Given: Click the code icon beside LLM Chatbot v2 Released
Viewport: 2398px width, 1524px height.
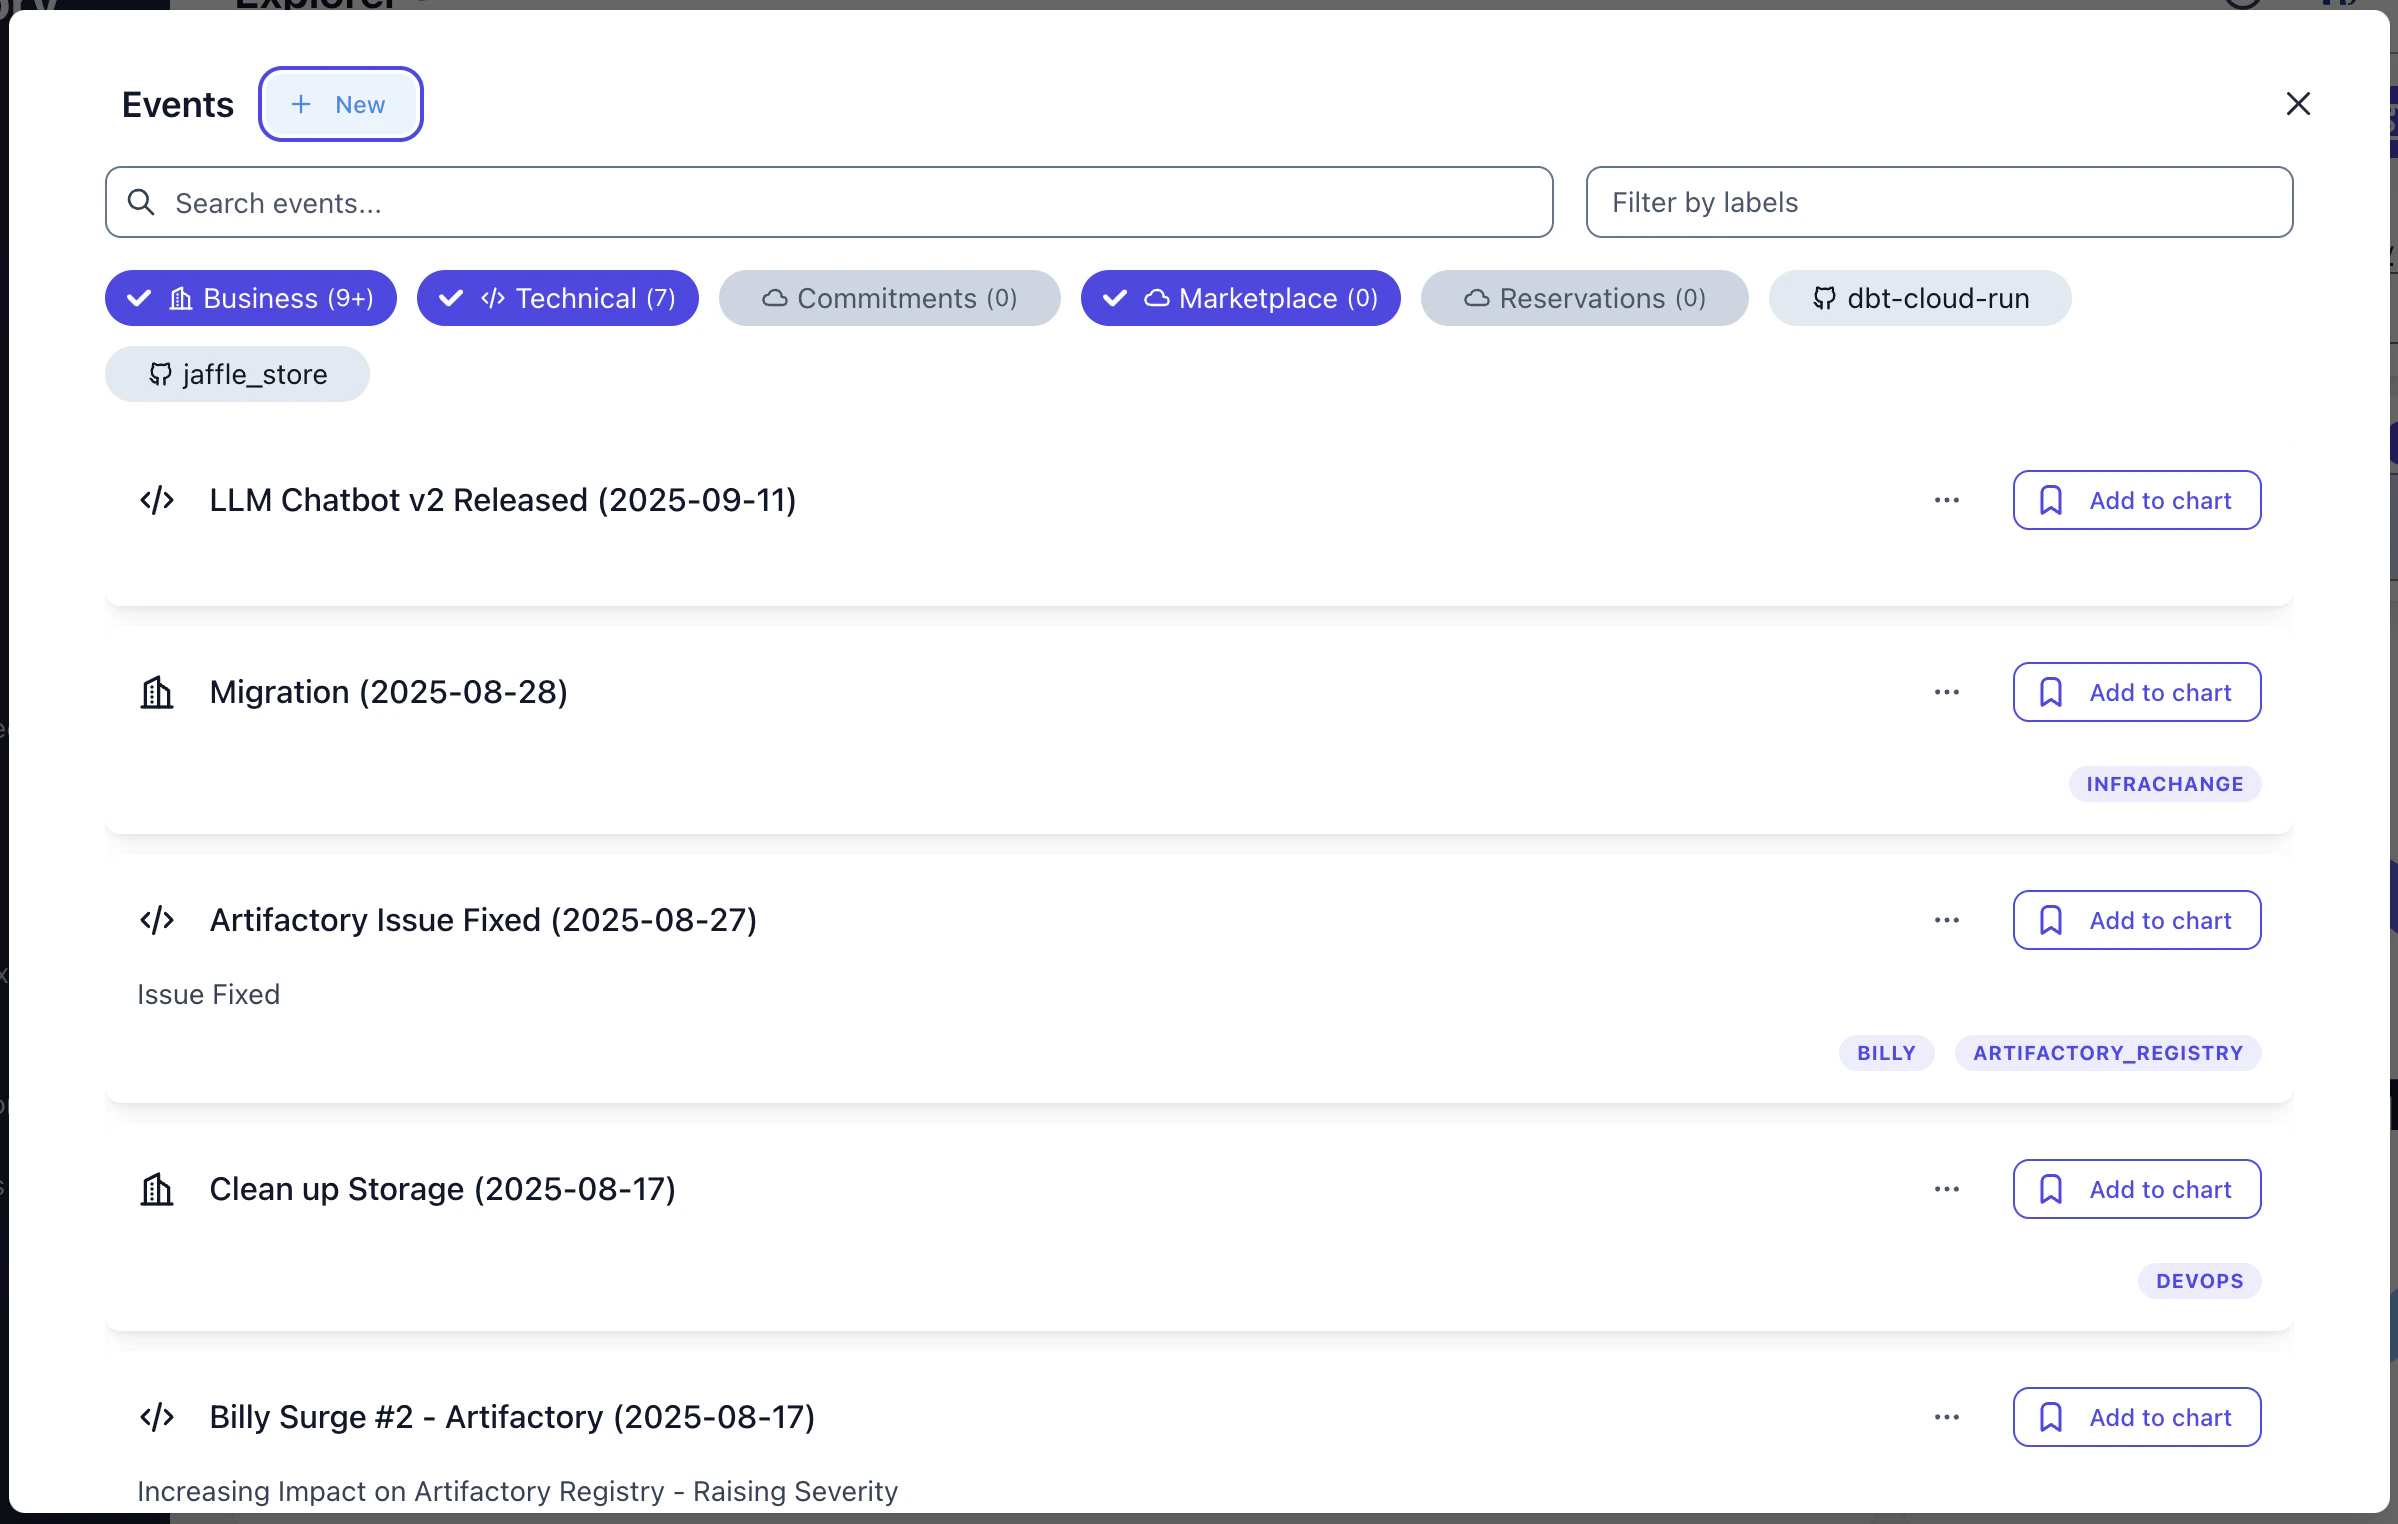Looking at the screenshot, I should point(156,500).
